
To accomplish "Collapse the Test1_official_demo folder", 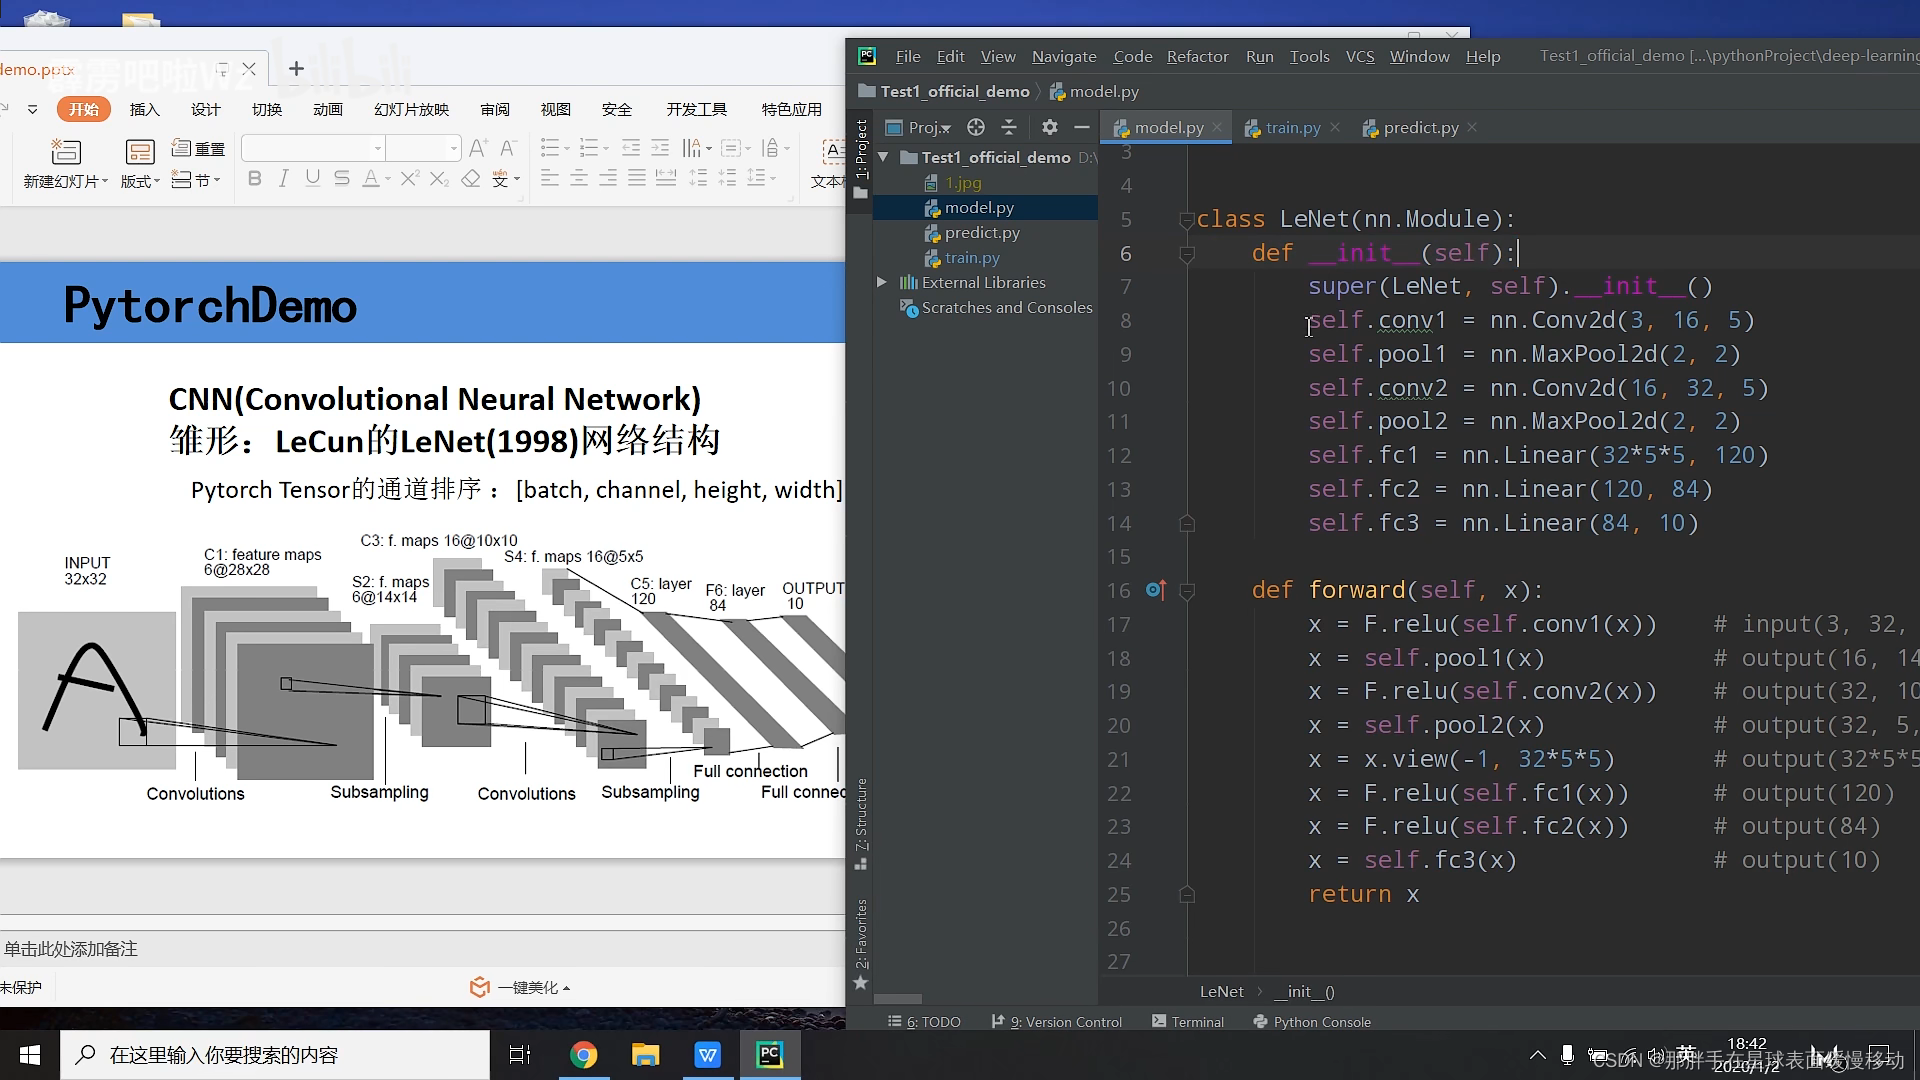I will [x=883, y=158].
